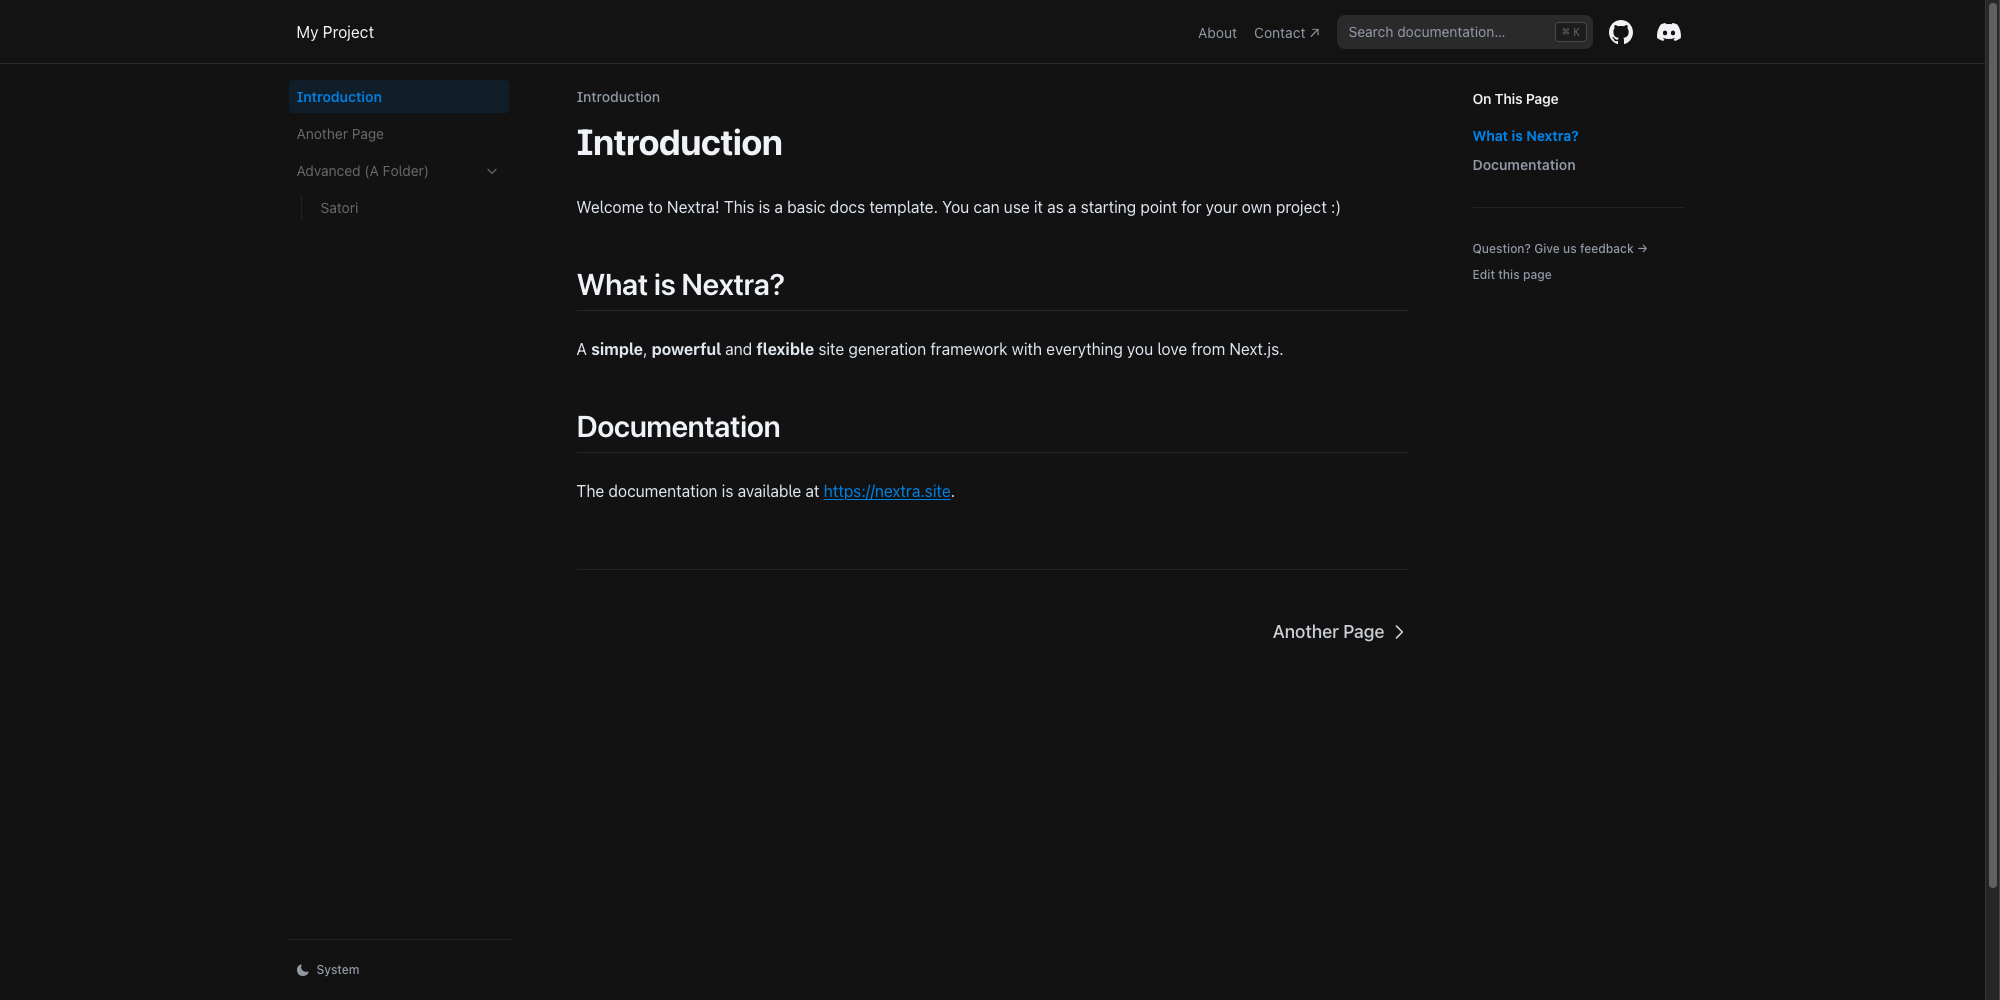Image resolution: width=2000 pixels, height=1000 pixels.
Task: Go to the My Project home link
Action: click(335, 32)
